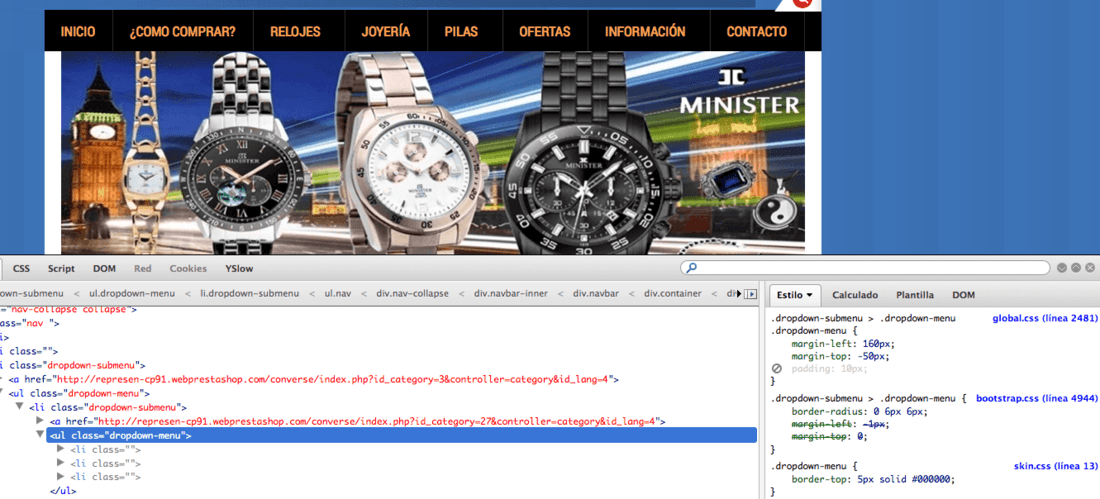Click the Minister watches banner image

[433, 152]
